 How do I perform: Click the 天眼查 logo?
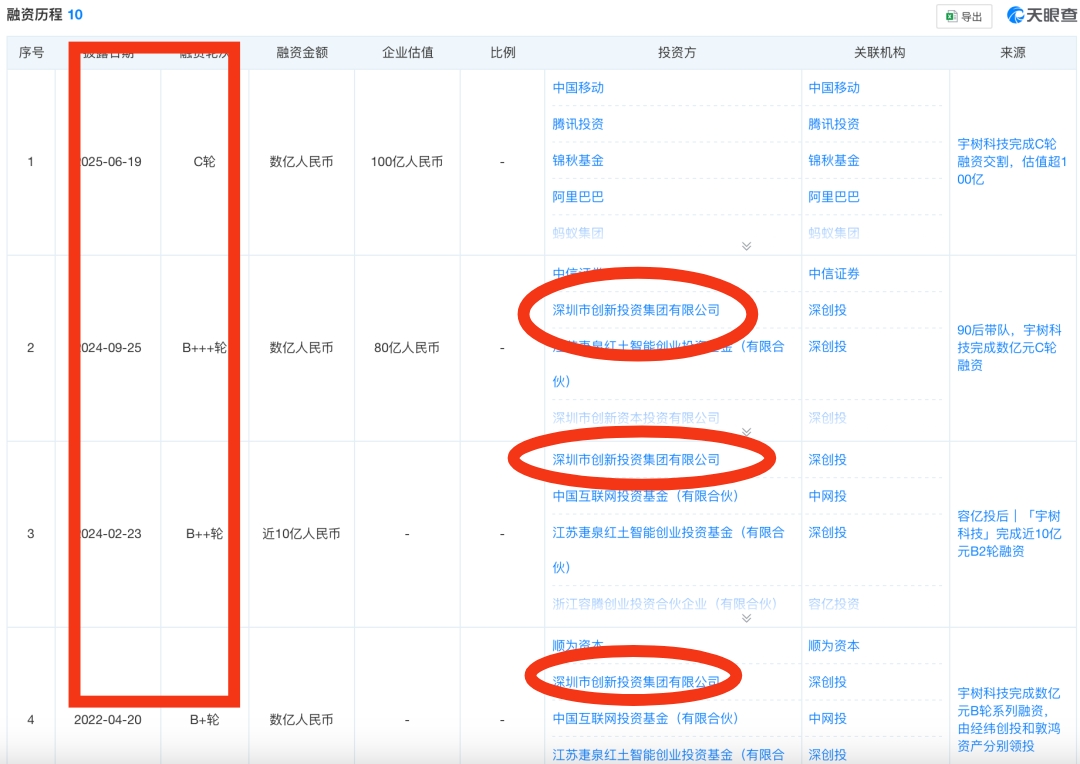point(1041,15)
